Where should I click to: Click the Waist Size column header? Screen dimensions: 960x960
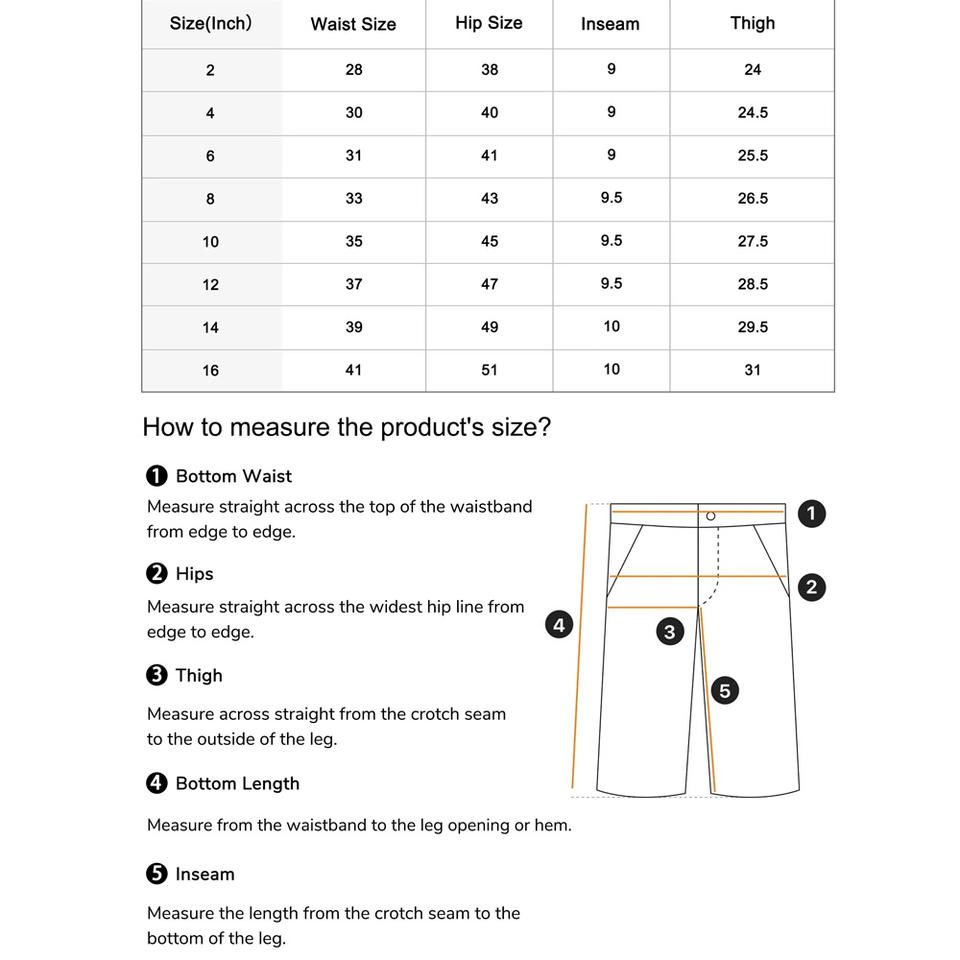353,24
